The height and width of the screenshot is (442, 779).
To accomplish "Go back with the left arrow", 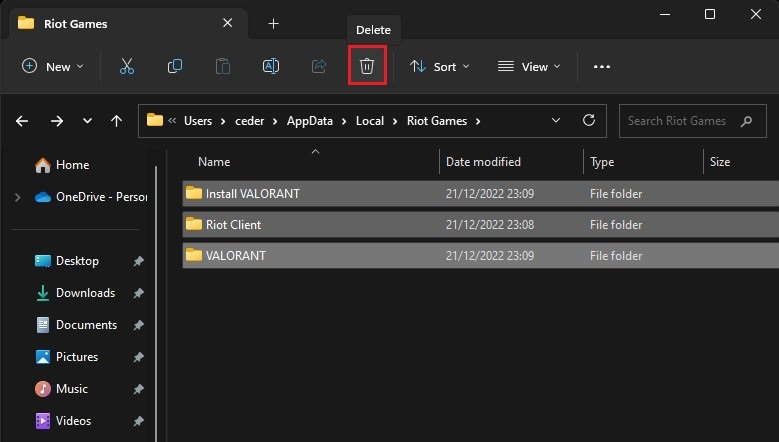I will 22,121.
